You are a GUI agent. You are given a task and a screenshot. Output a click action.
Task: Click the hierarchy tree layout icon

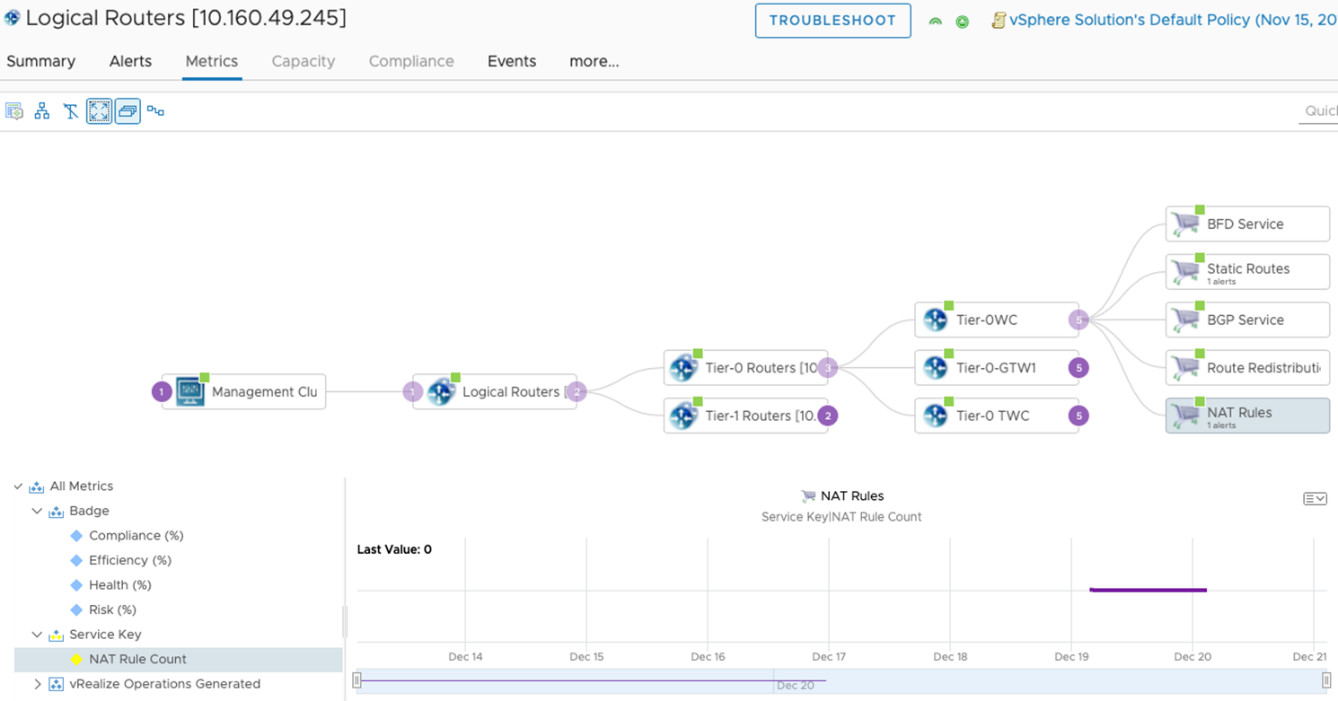pos(42,111)
